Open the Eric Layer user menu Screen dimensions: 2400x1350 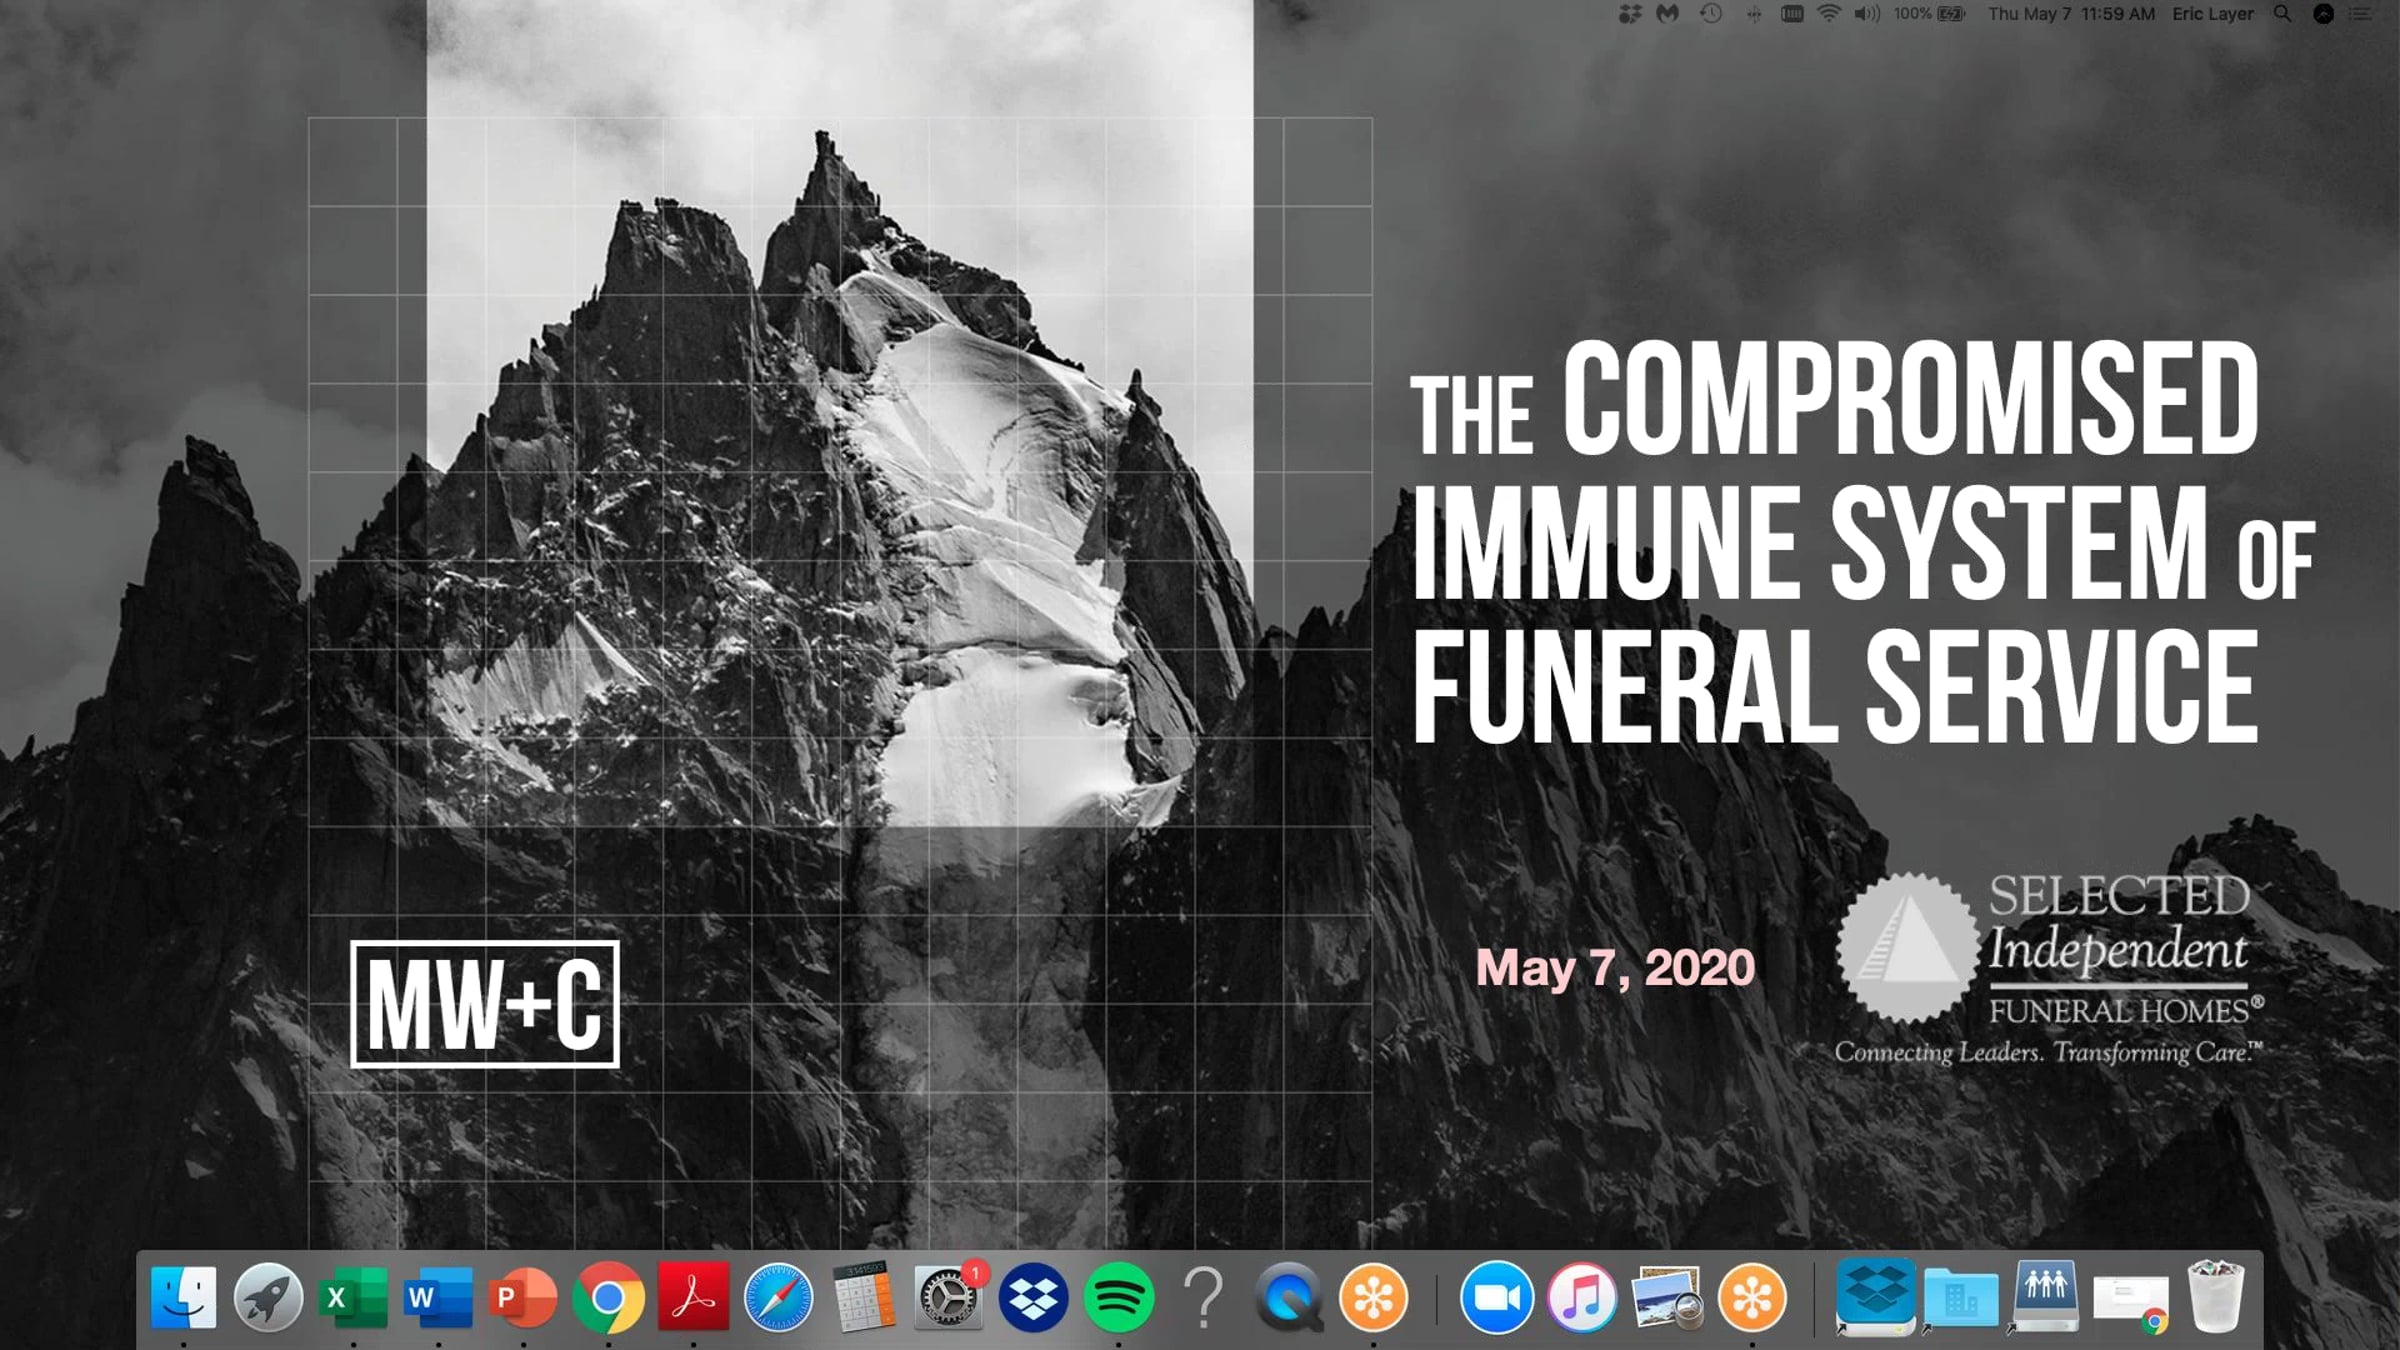pos(2213,14)
